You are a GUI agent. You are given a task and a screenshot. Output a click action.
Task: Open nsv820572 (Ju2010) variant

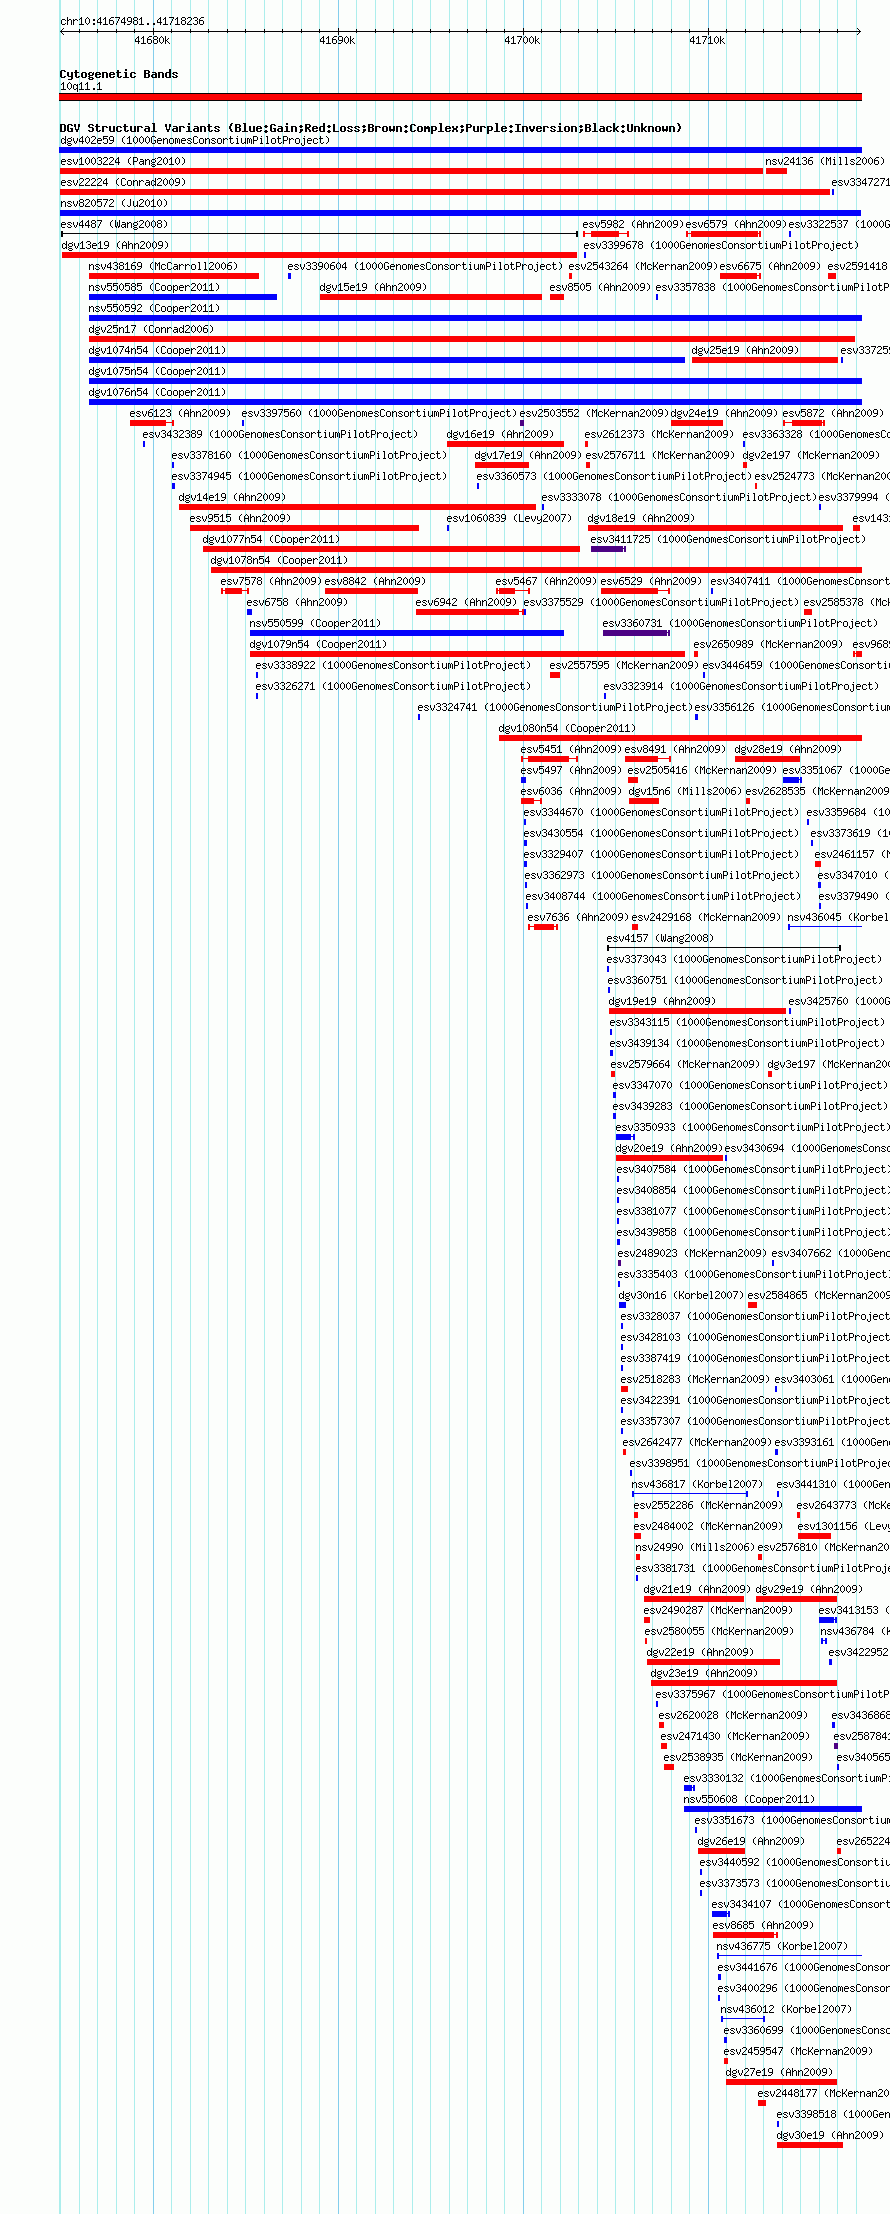(115, 203)
